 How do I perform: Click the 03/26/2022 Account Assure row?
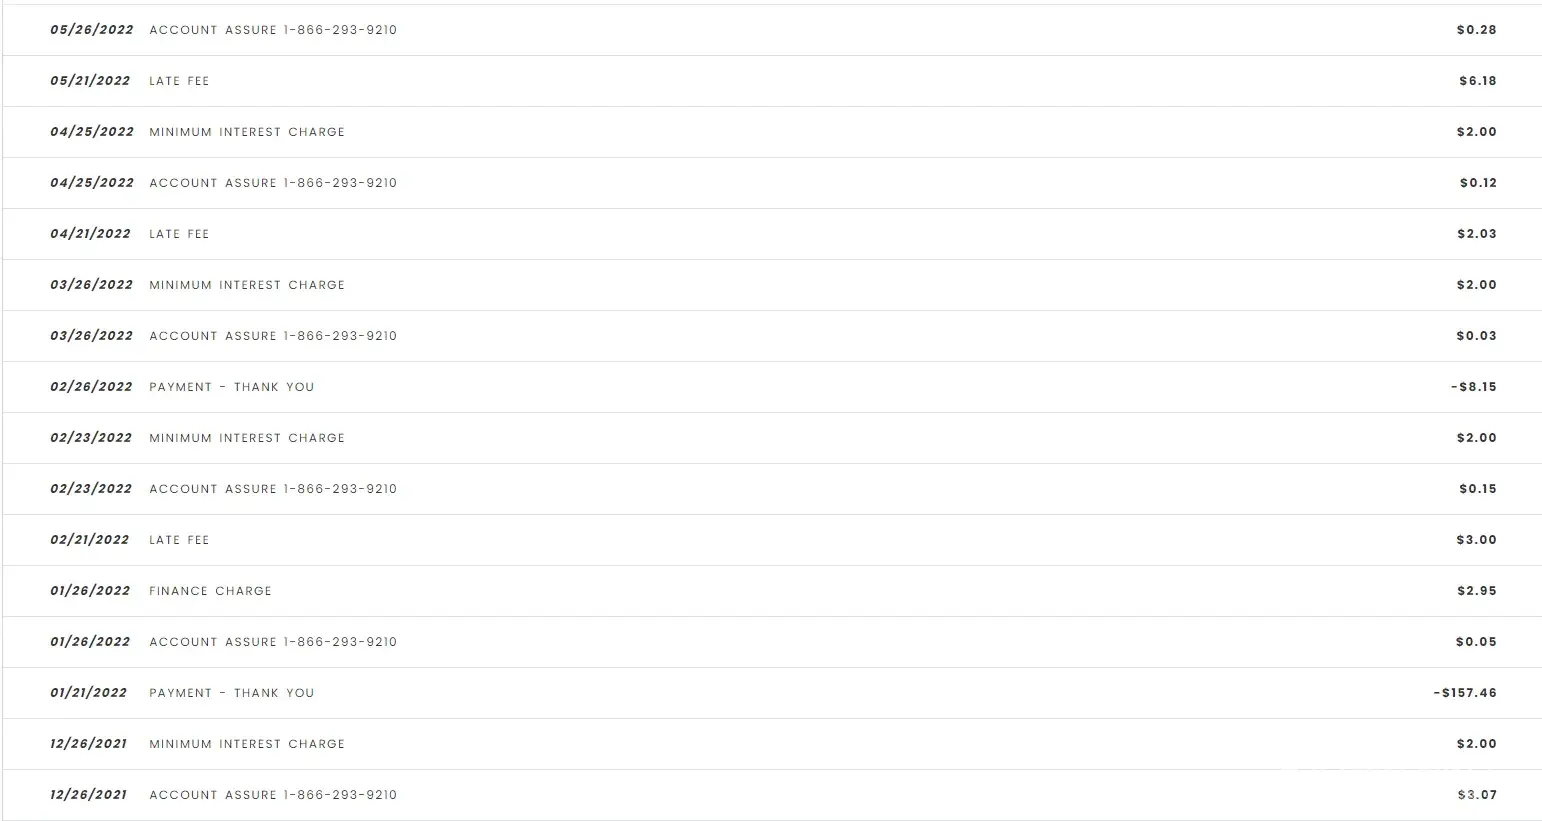[x=772, y=336]
